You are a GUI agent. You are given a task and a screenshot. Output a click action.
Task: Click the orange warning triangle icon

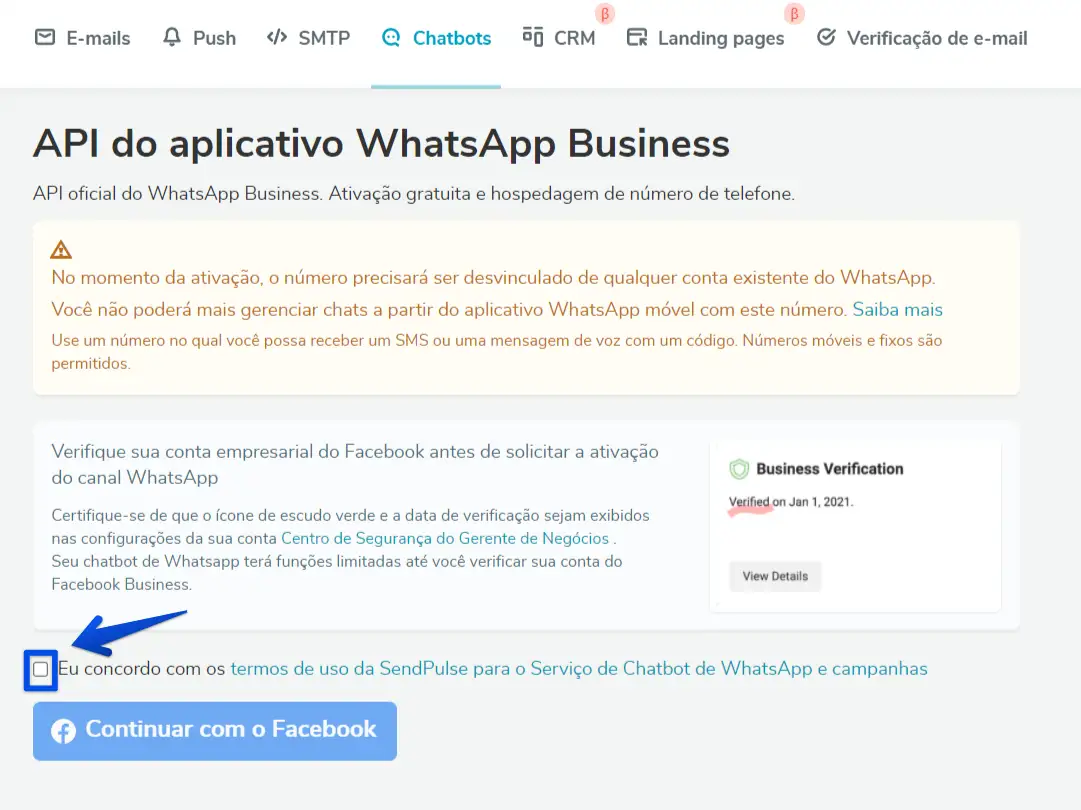(x=61, y=249)
